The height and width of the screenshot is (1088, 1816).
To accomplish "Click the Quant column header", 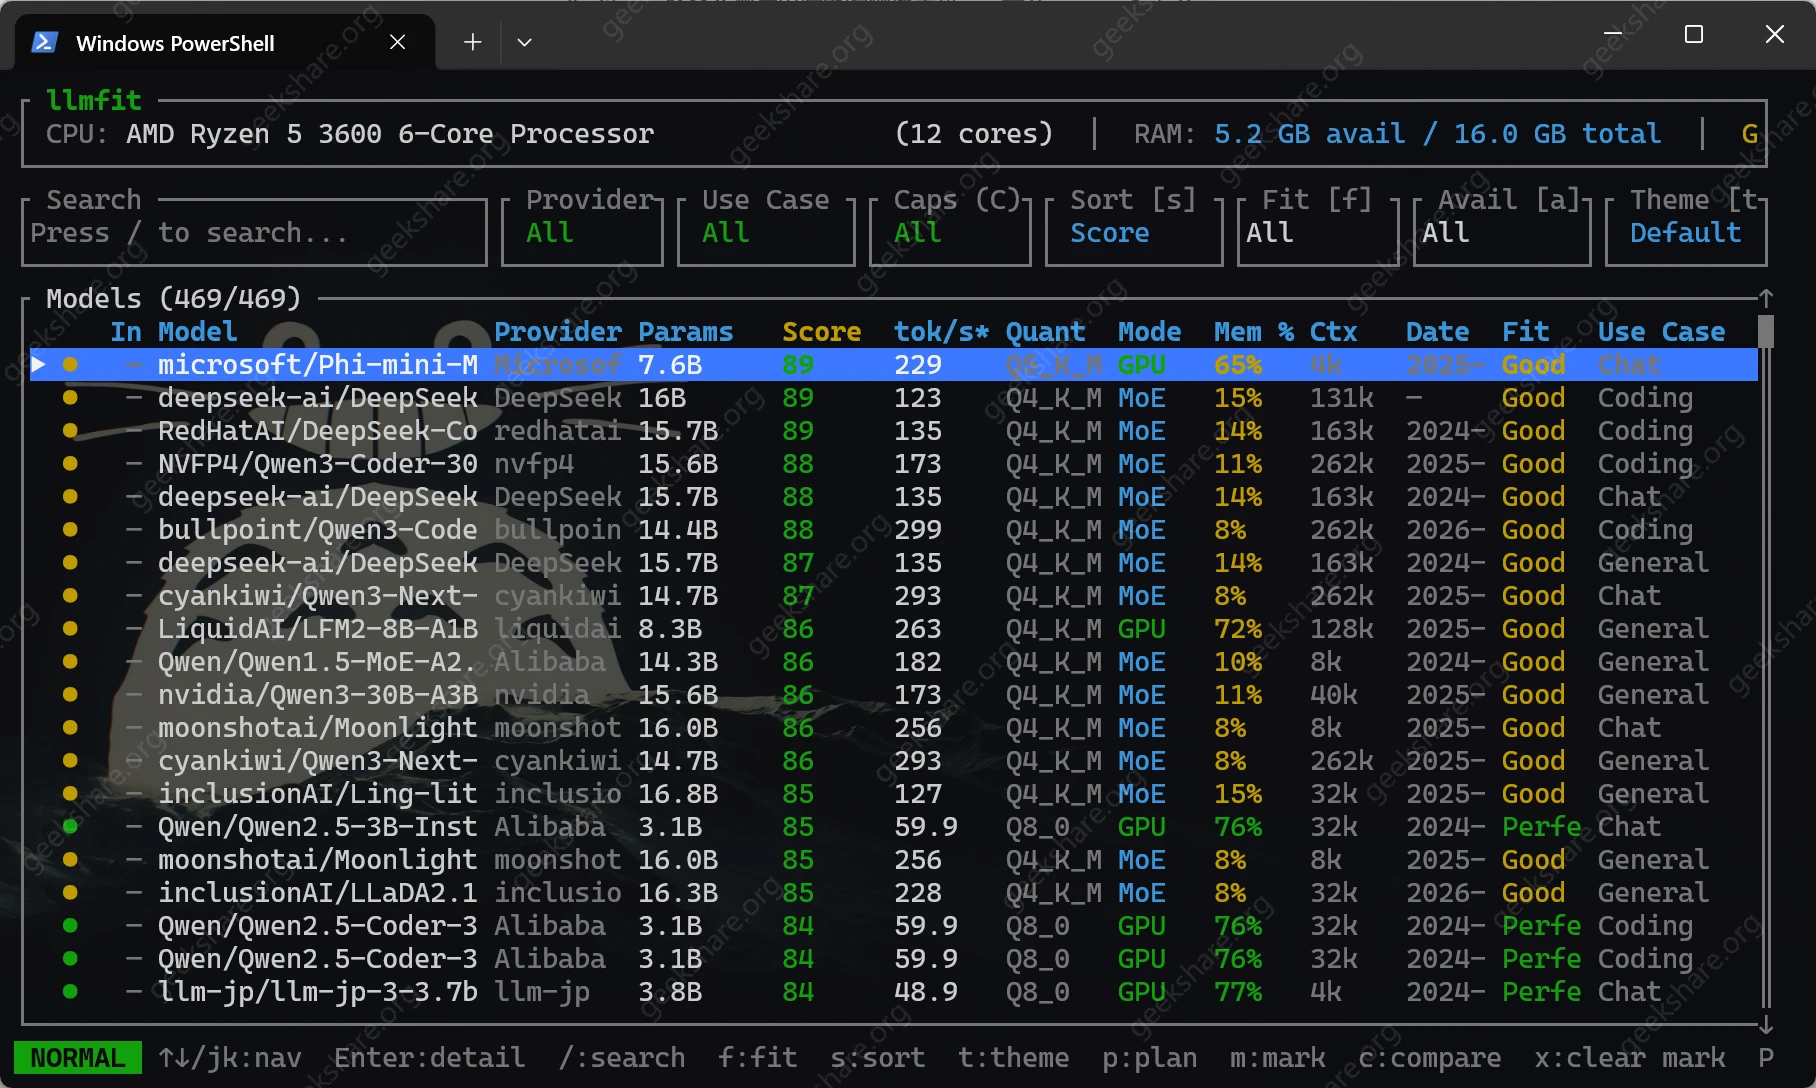I will point(1046,332).
